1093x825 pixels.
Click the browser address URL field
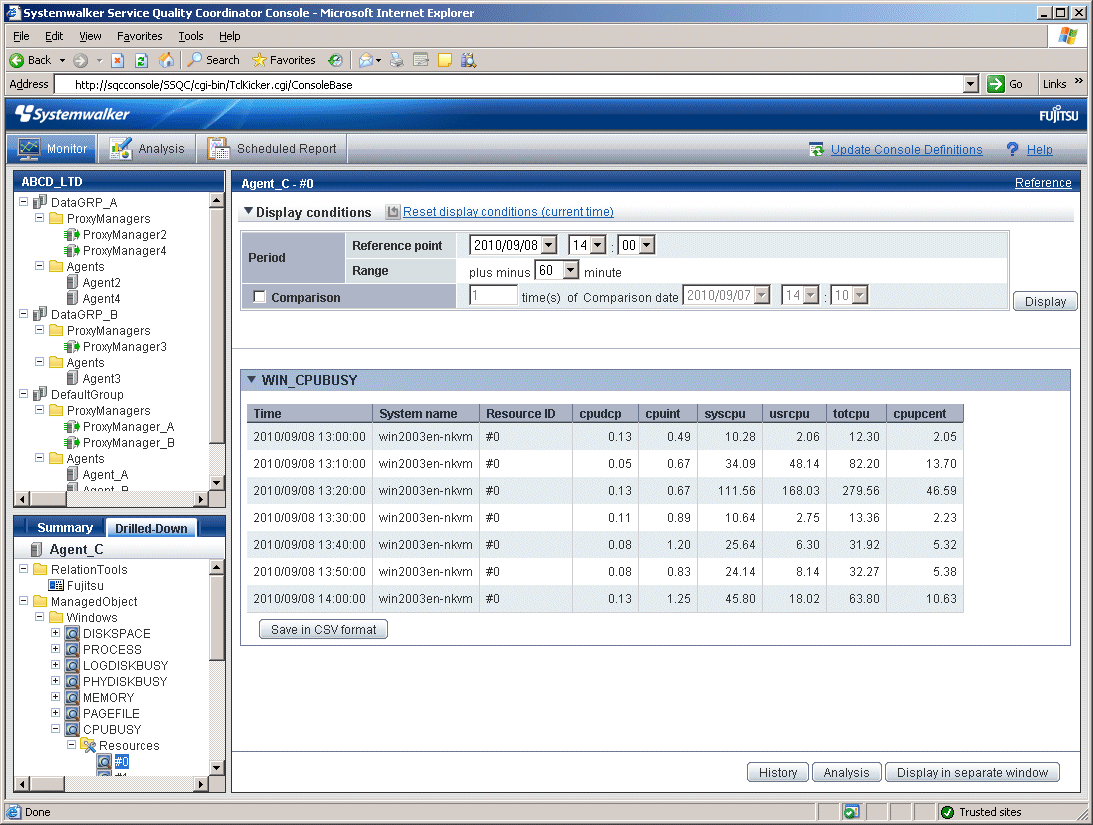[x=509, y=84]
